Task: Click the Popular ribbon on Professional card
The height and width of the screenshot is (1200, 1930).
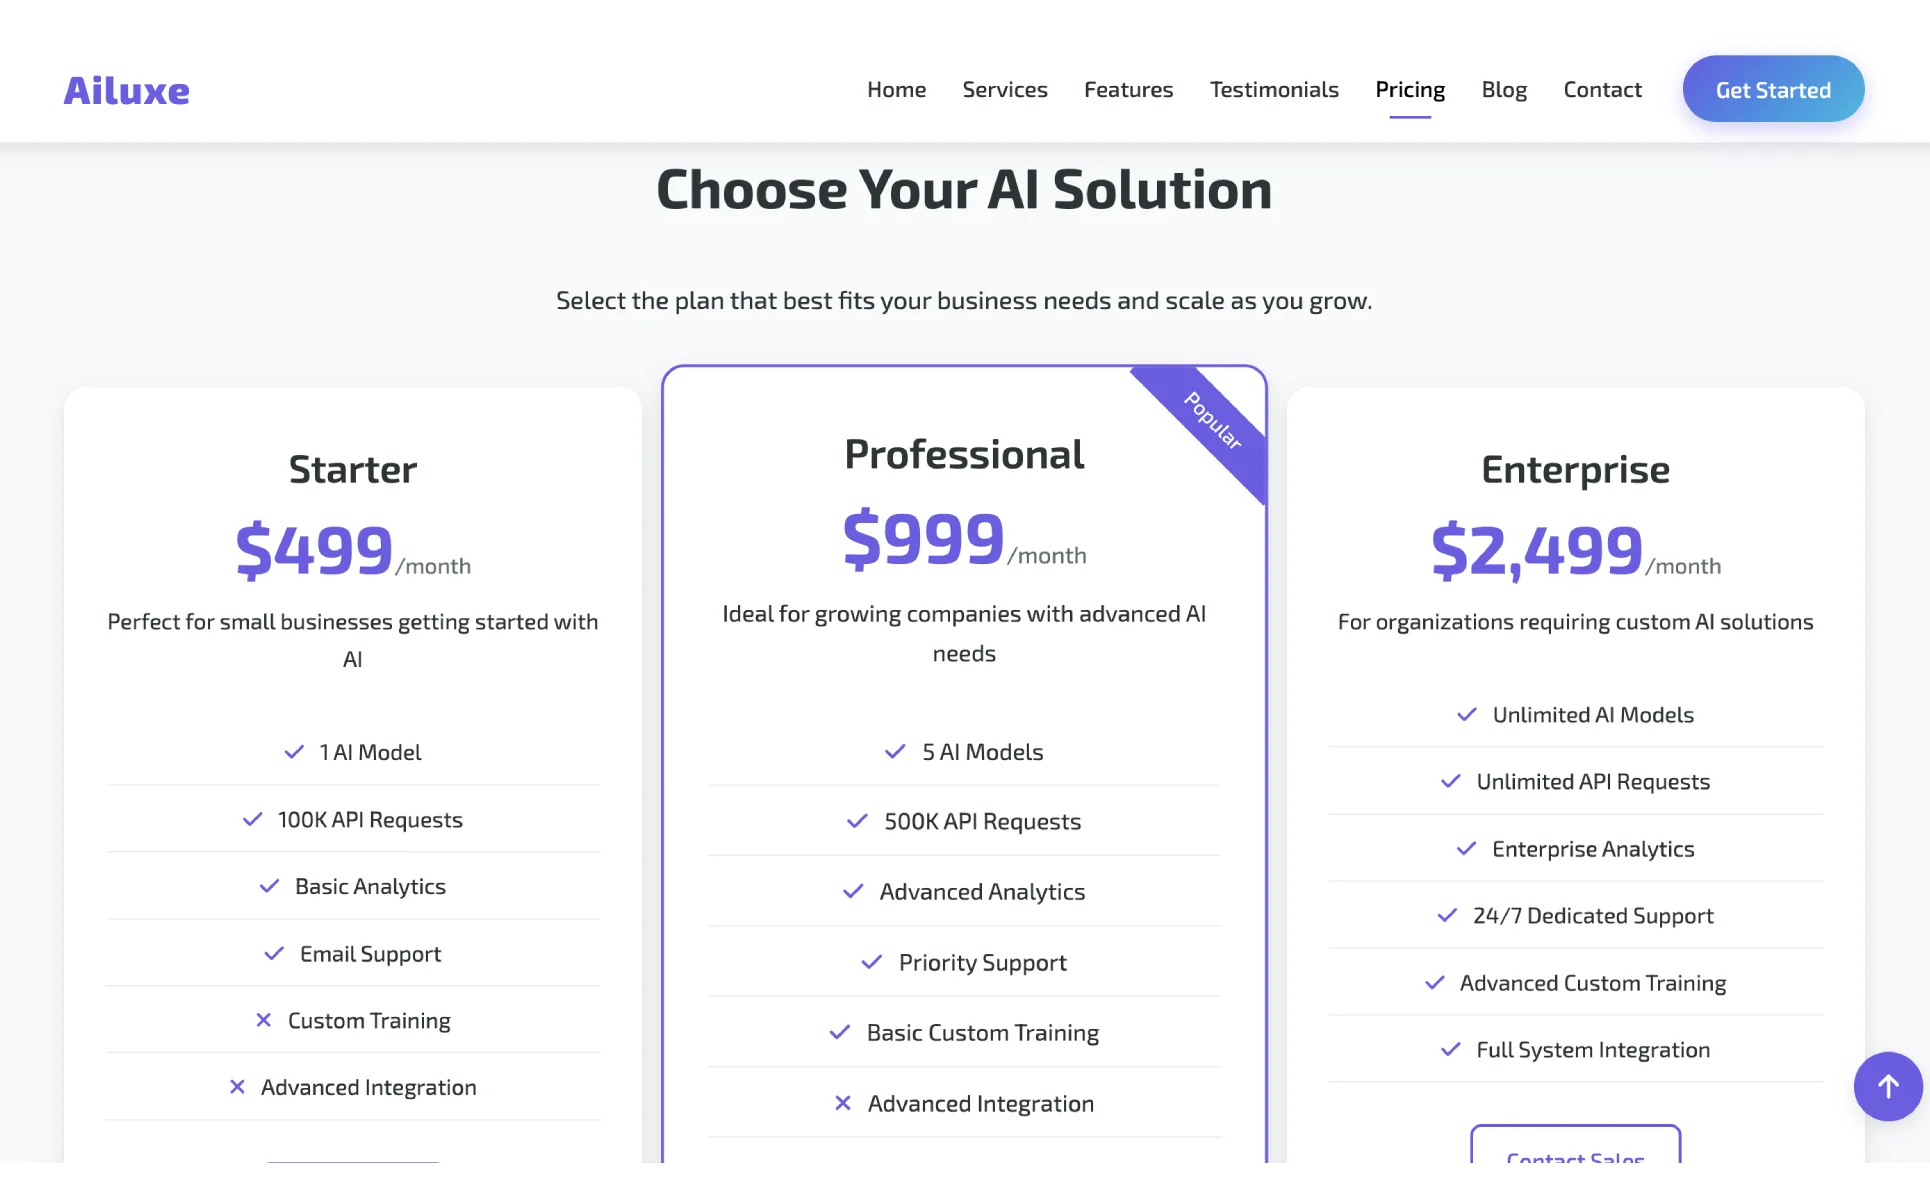Action: click(1213, 421)
